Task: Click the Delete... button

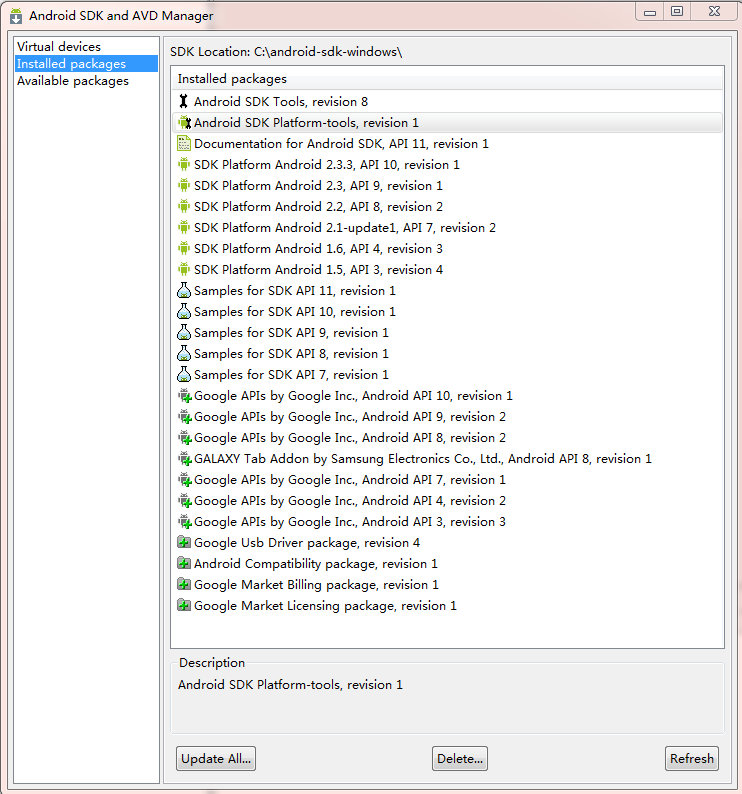Action: click(460, 758)
